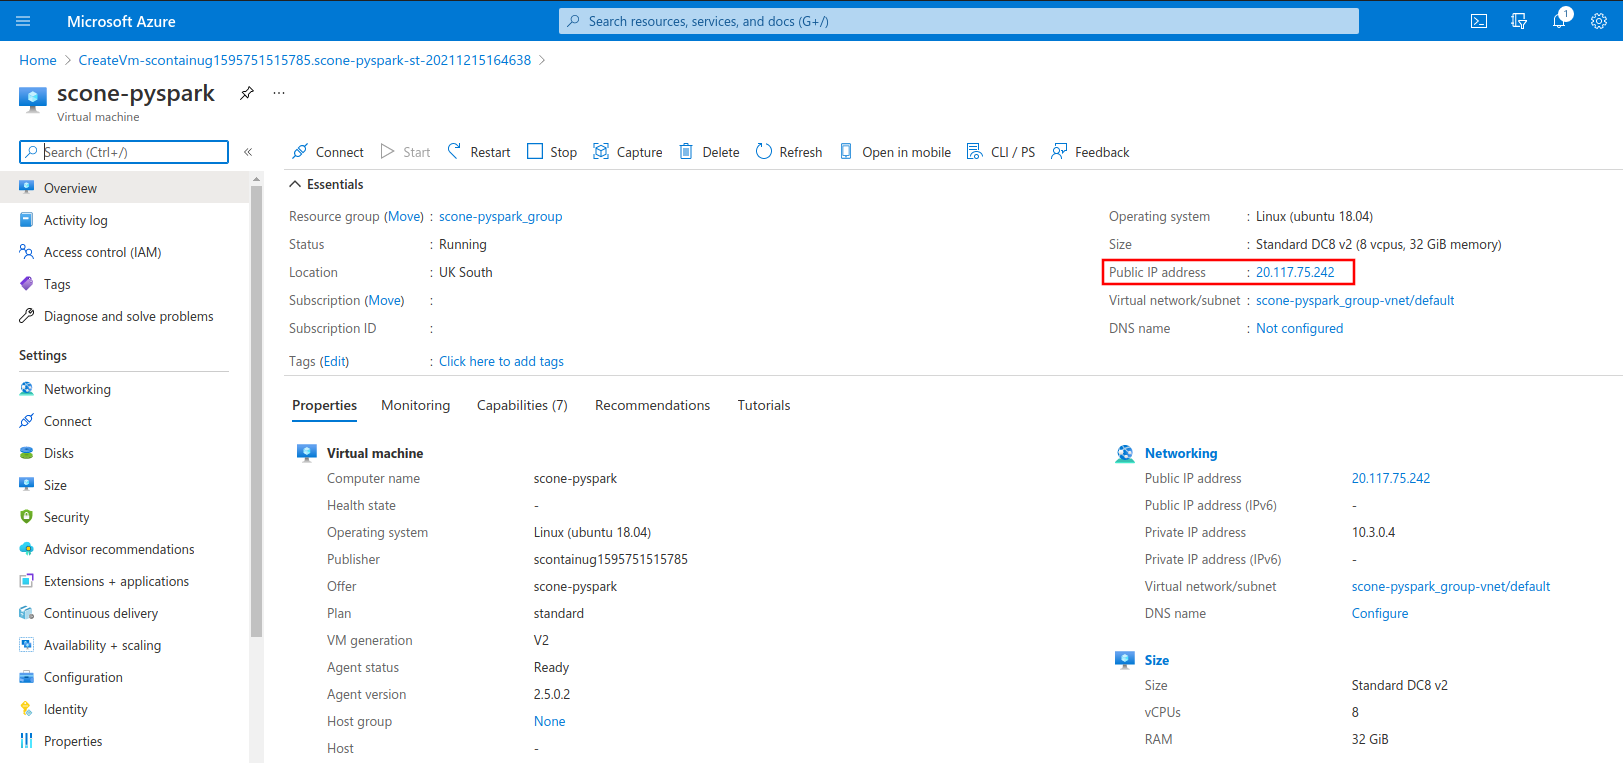The height and width of the screenshot is (763, 1623).
Task: Open the Directories and subscriptions filter icon
Action: (x=1519, y=21)
